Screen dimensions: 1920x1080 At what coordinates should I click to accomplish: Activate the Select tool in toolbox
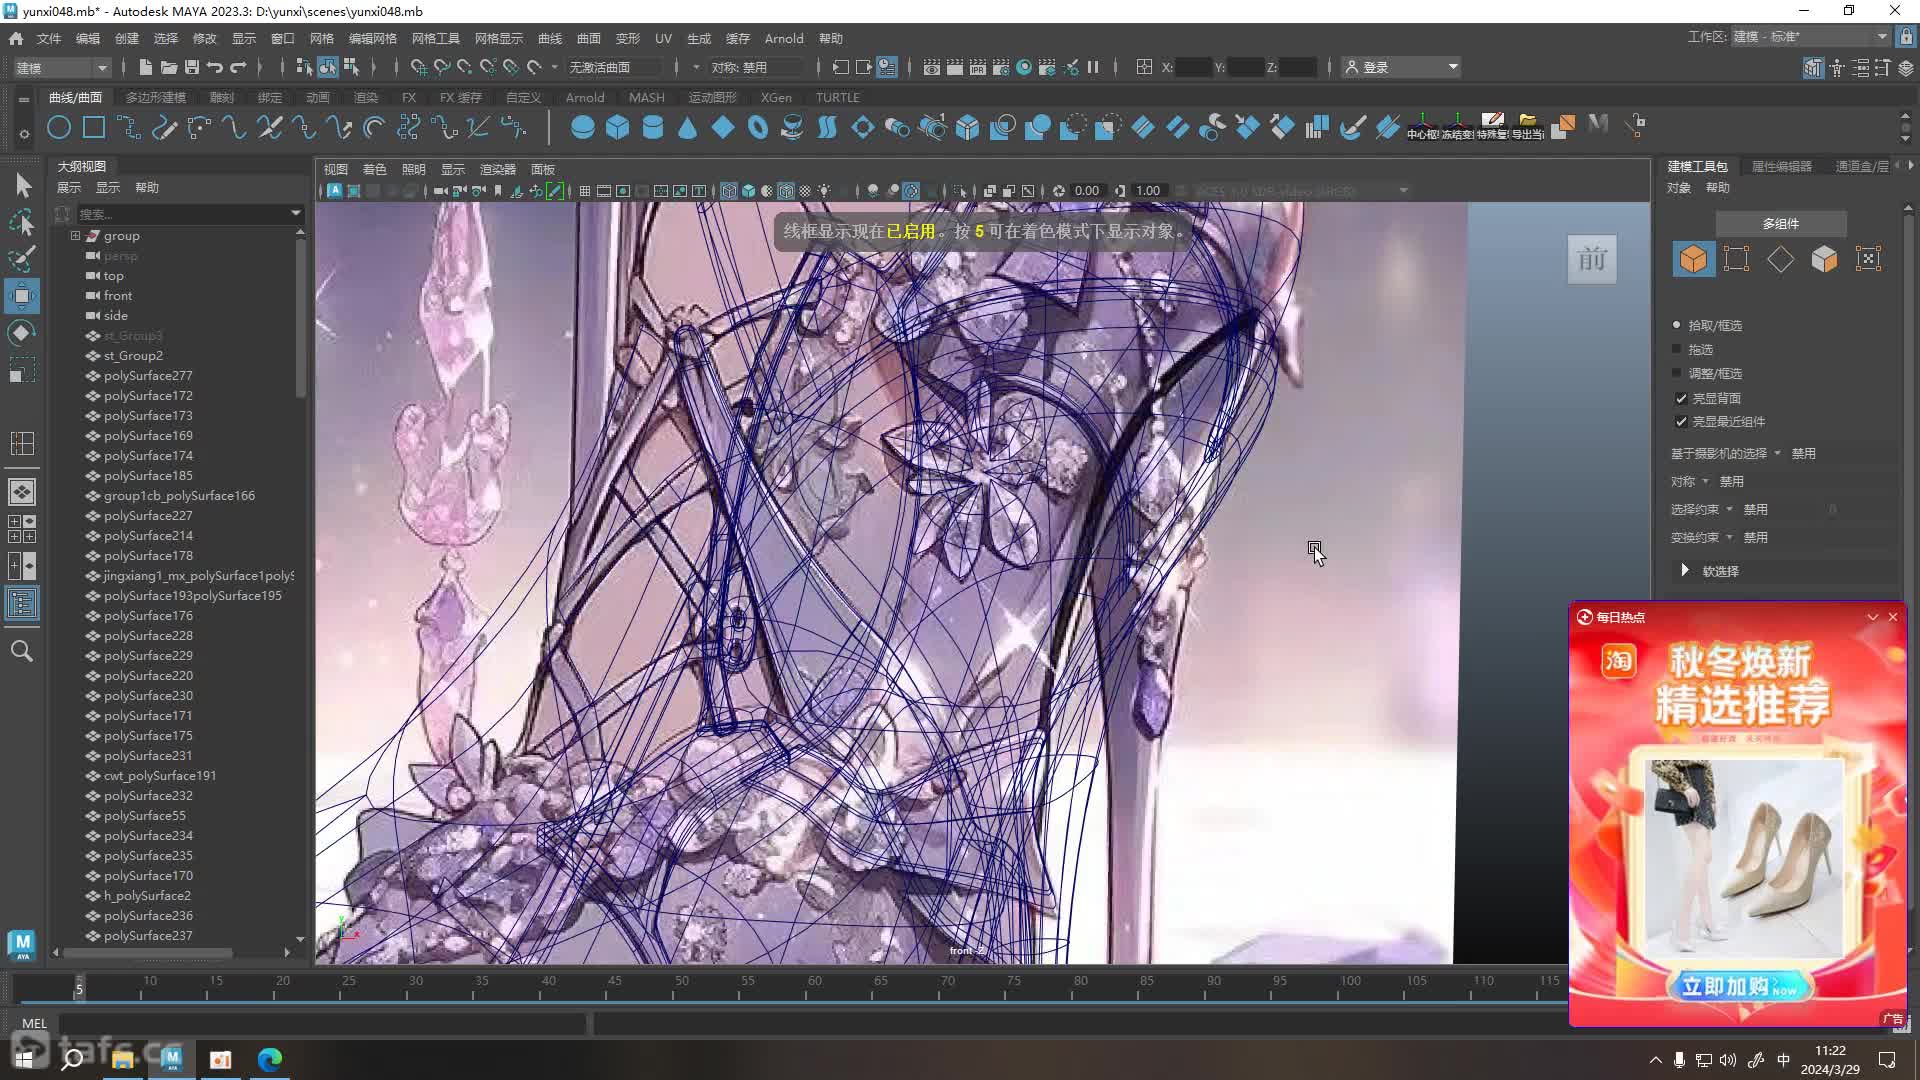pos(22,185)
